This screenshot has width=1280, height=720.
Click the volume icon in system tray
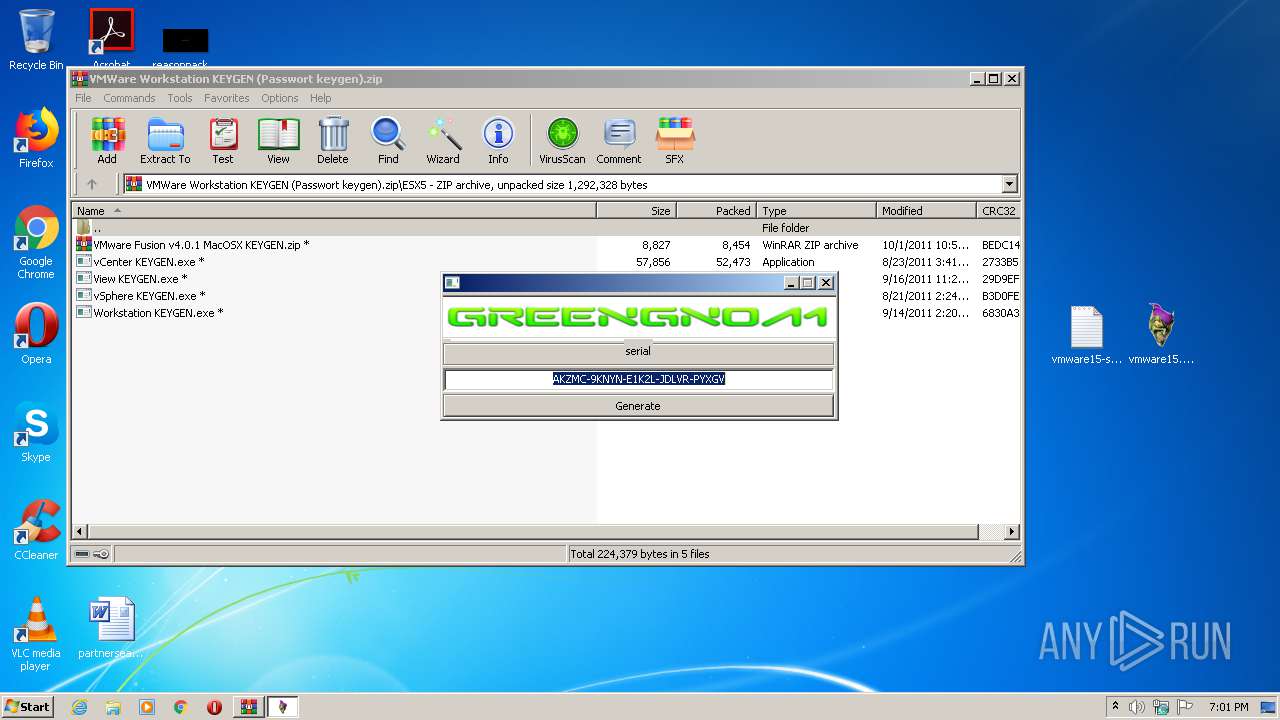point(1137,707)
